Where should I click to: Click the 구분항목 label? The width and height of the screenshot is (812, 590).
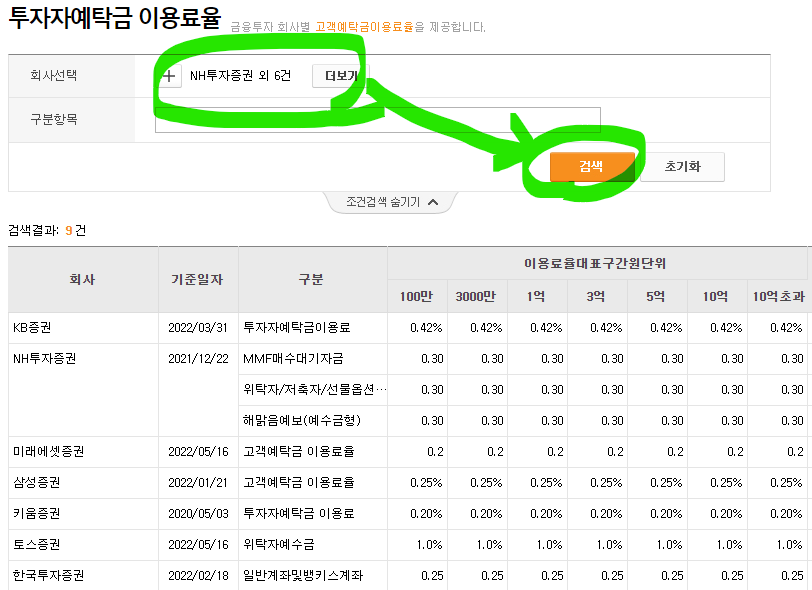[53, 120]
